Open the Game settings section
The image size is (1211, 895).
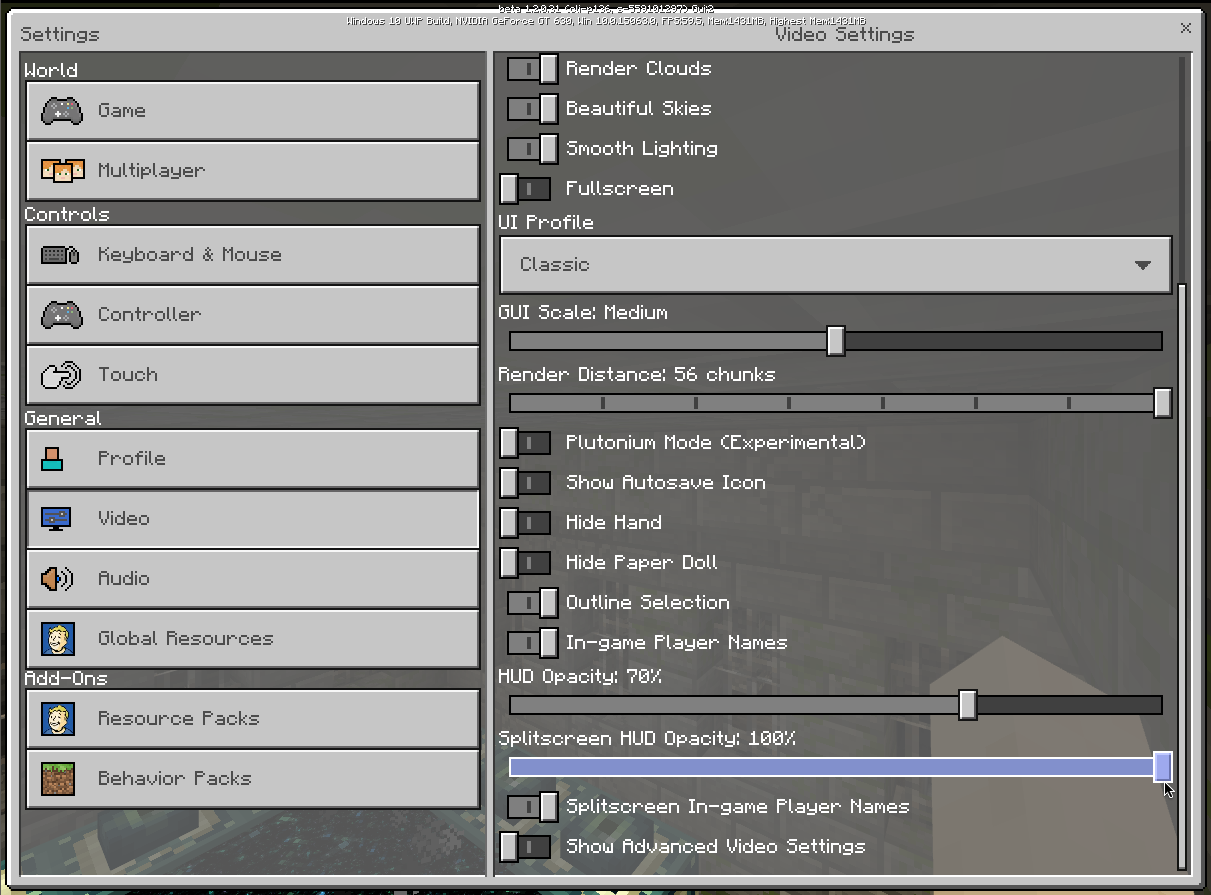coord(253,110)
